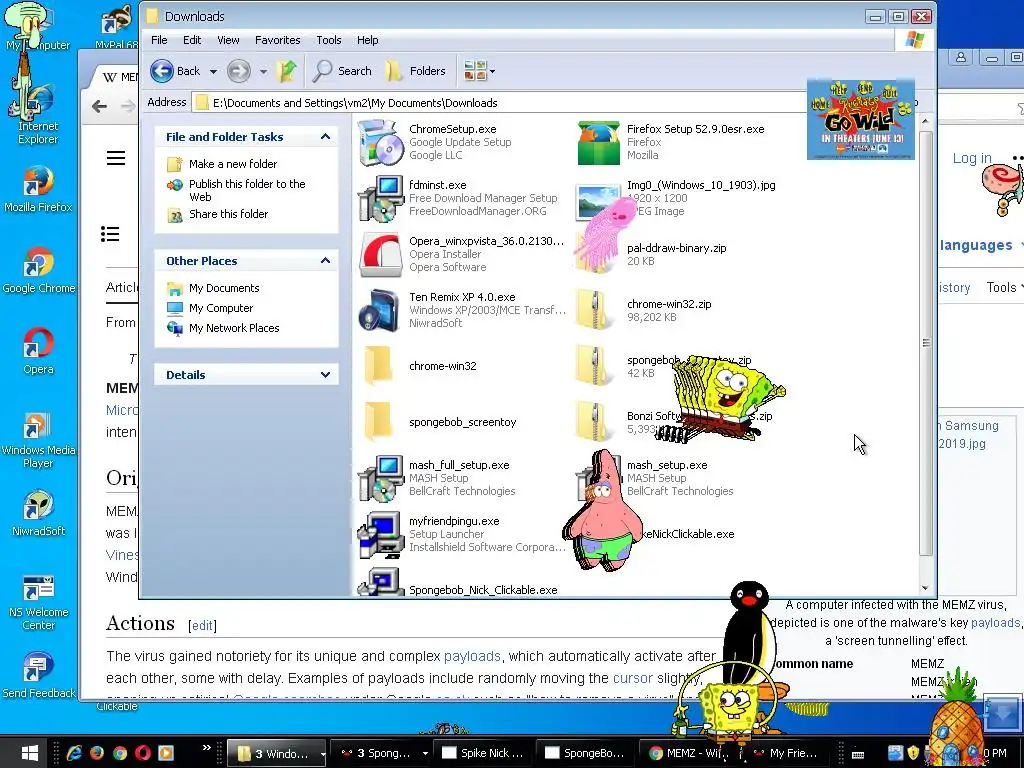Viewport: 1024px width, 768px height.
Task: Open the Edit menu
Action: point(192,40)
